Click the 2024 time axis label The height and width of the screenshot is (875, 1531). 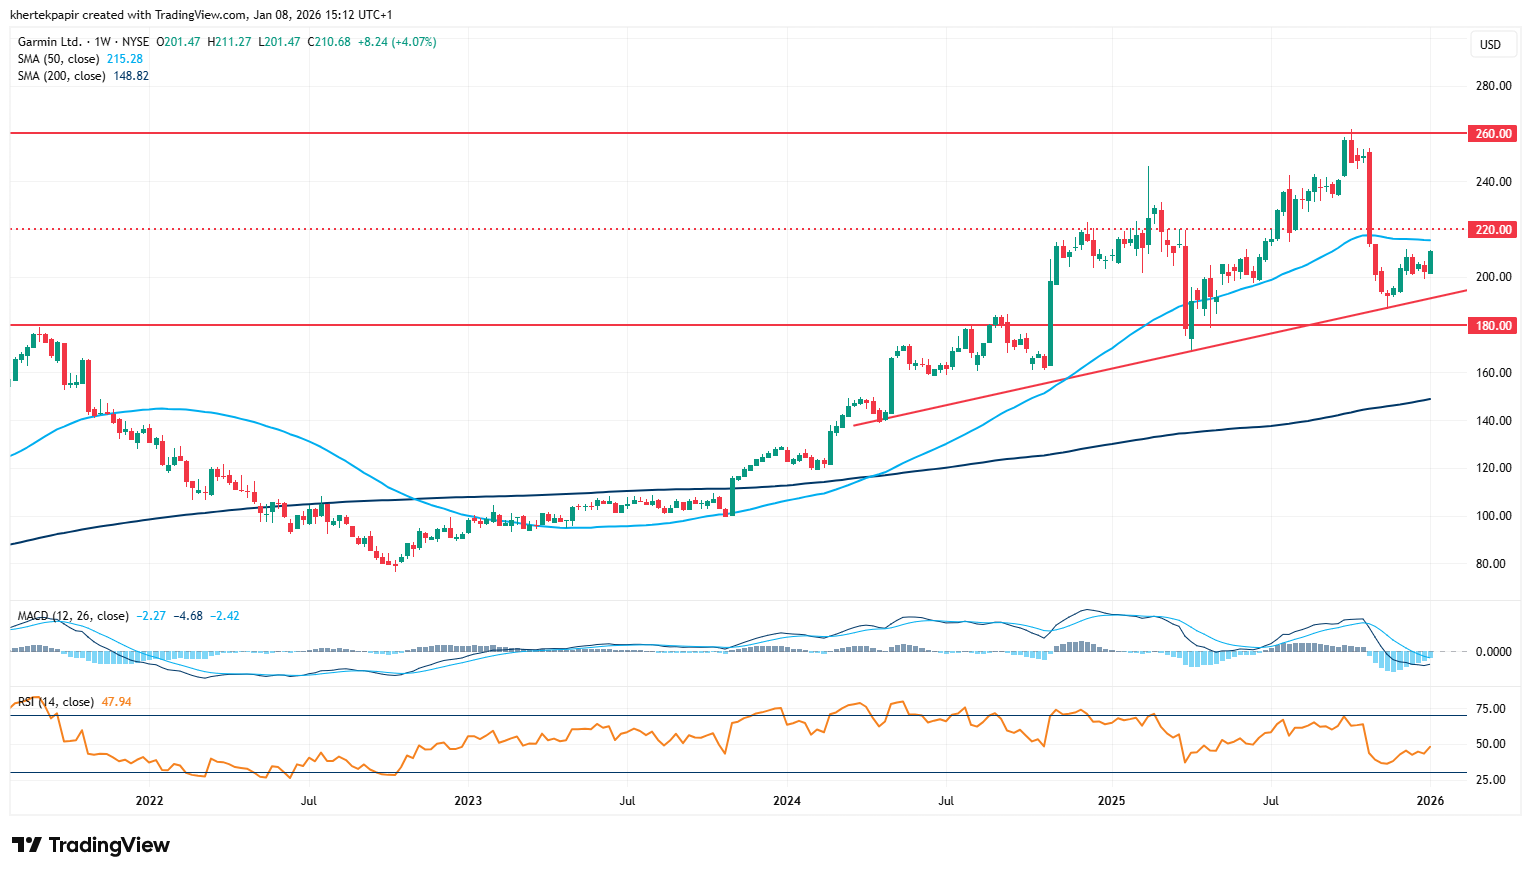pyautogui.click(x=787, y=801)
